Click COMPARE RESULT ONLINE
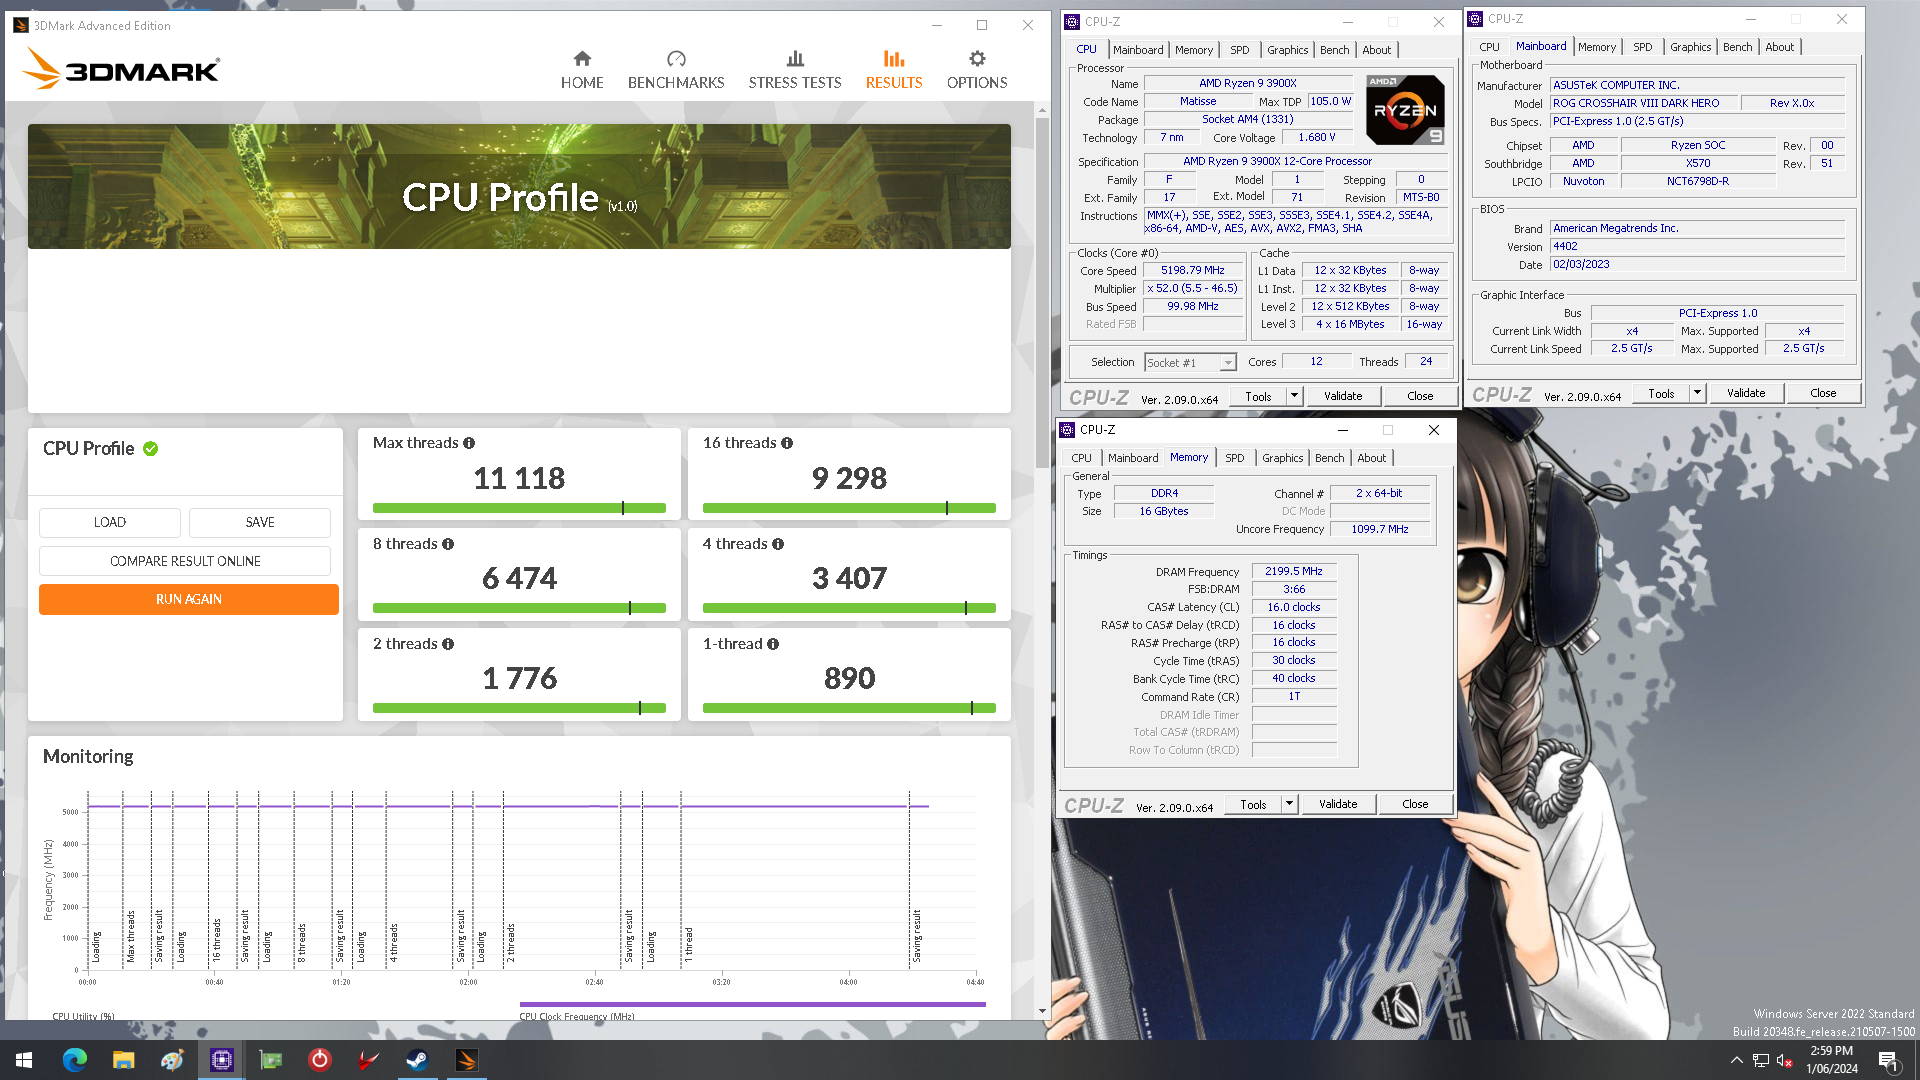 pyautogui.click(x=185, y=561)
